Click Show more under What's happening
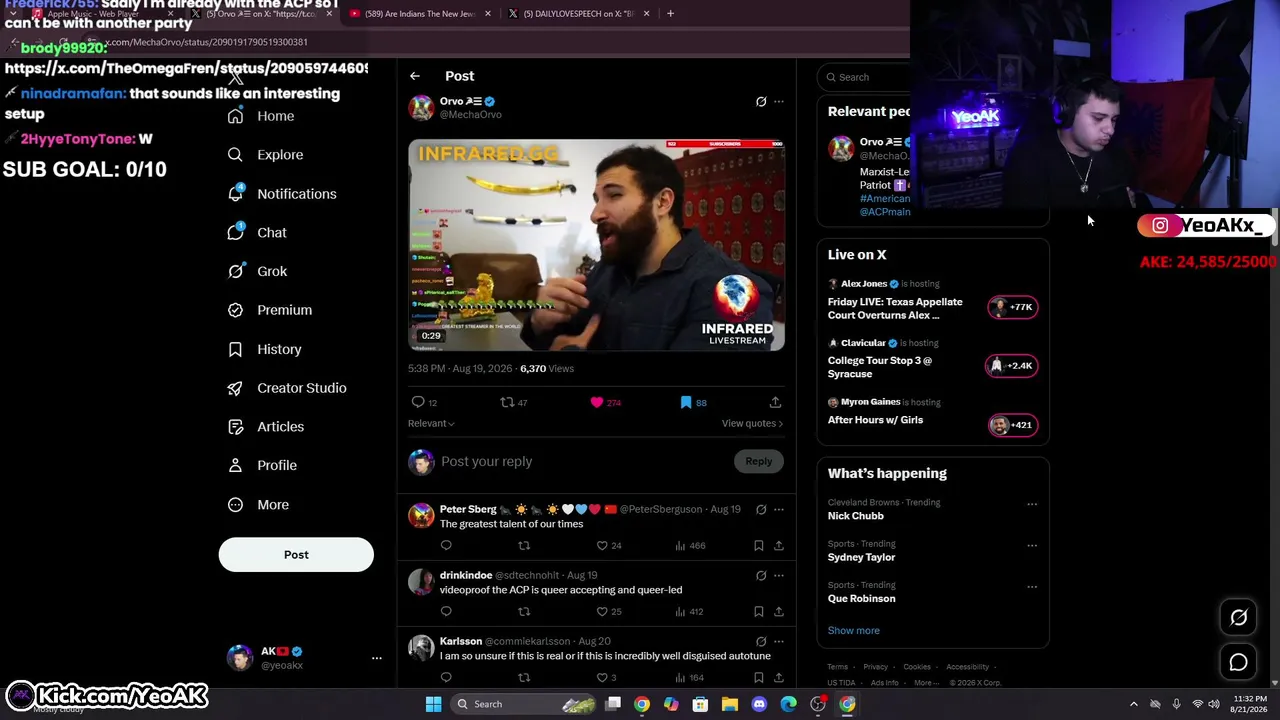Viewport: 1280px width, 720px height. [854, 631]
